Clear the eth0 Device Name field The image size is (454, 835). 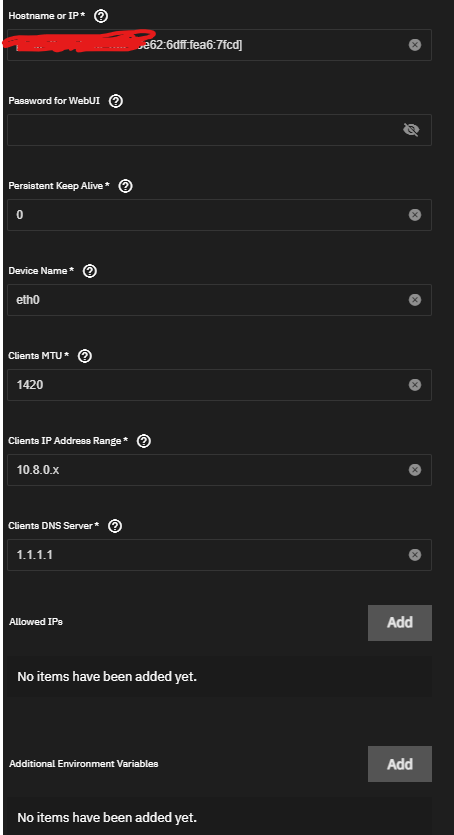(415, 300)
